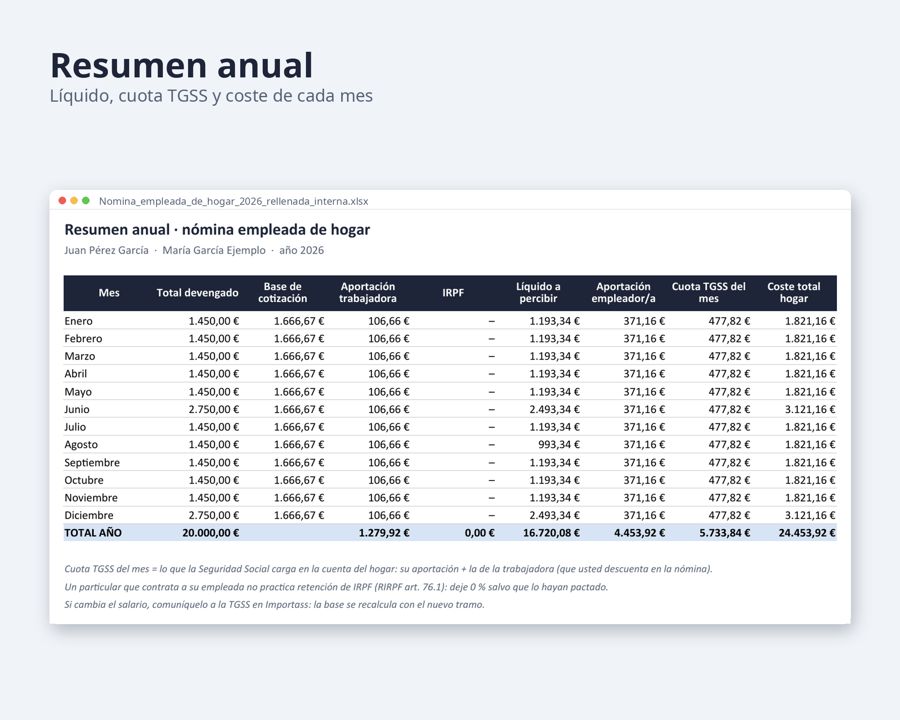The width and height of the screenshot is (900, 720).
Task: Click the "Mayo" row label
Action: coord(78,392)
